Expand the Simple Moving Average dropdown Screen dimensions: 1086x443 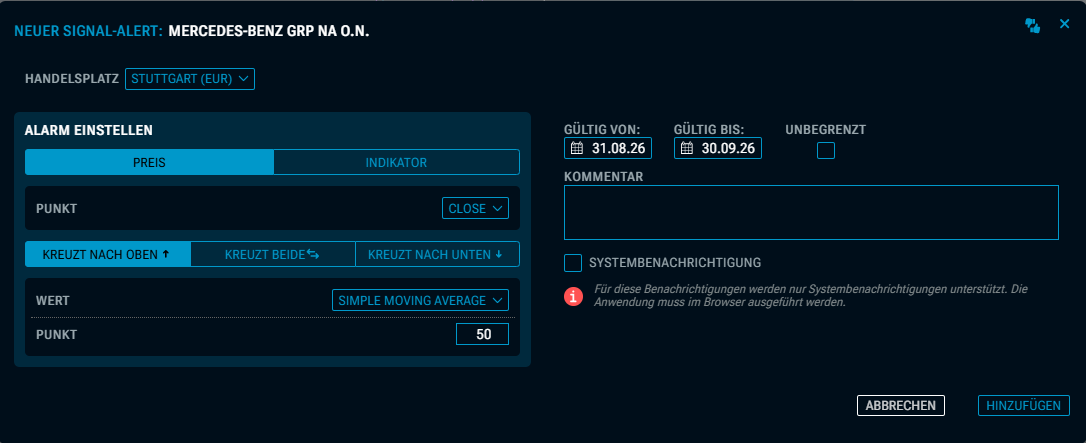click(x=420, y=300)
